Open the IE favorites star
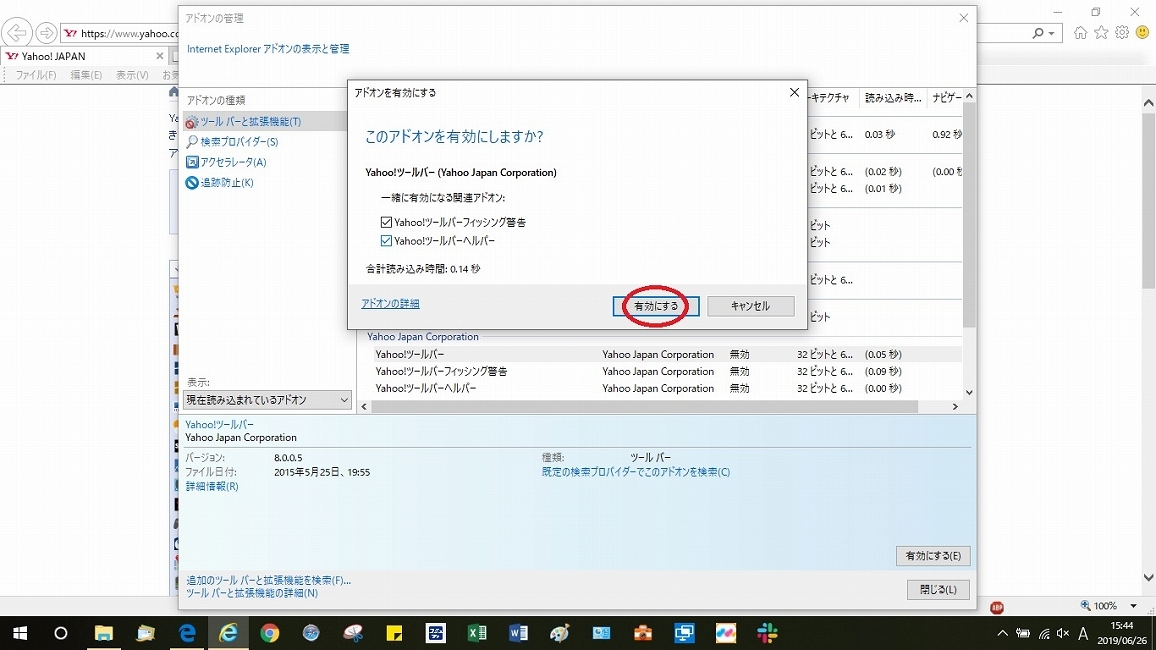 [x=1101, y=32]
